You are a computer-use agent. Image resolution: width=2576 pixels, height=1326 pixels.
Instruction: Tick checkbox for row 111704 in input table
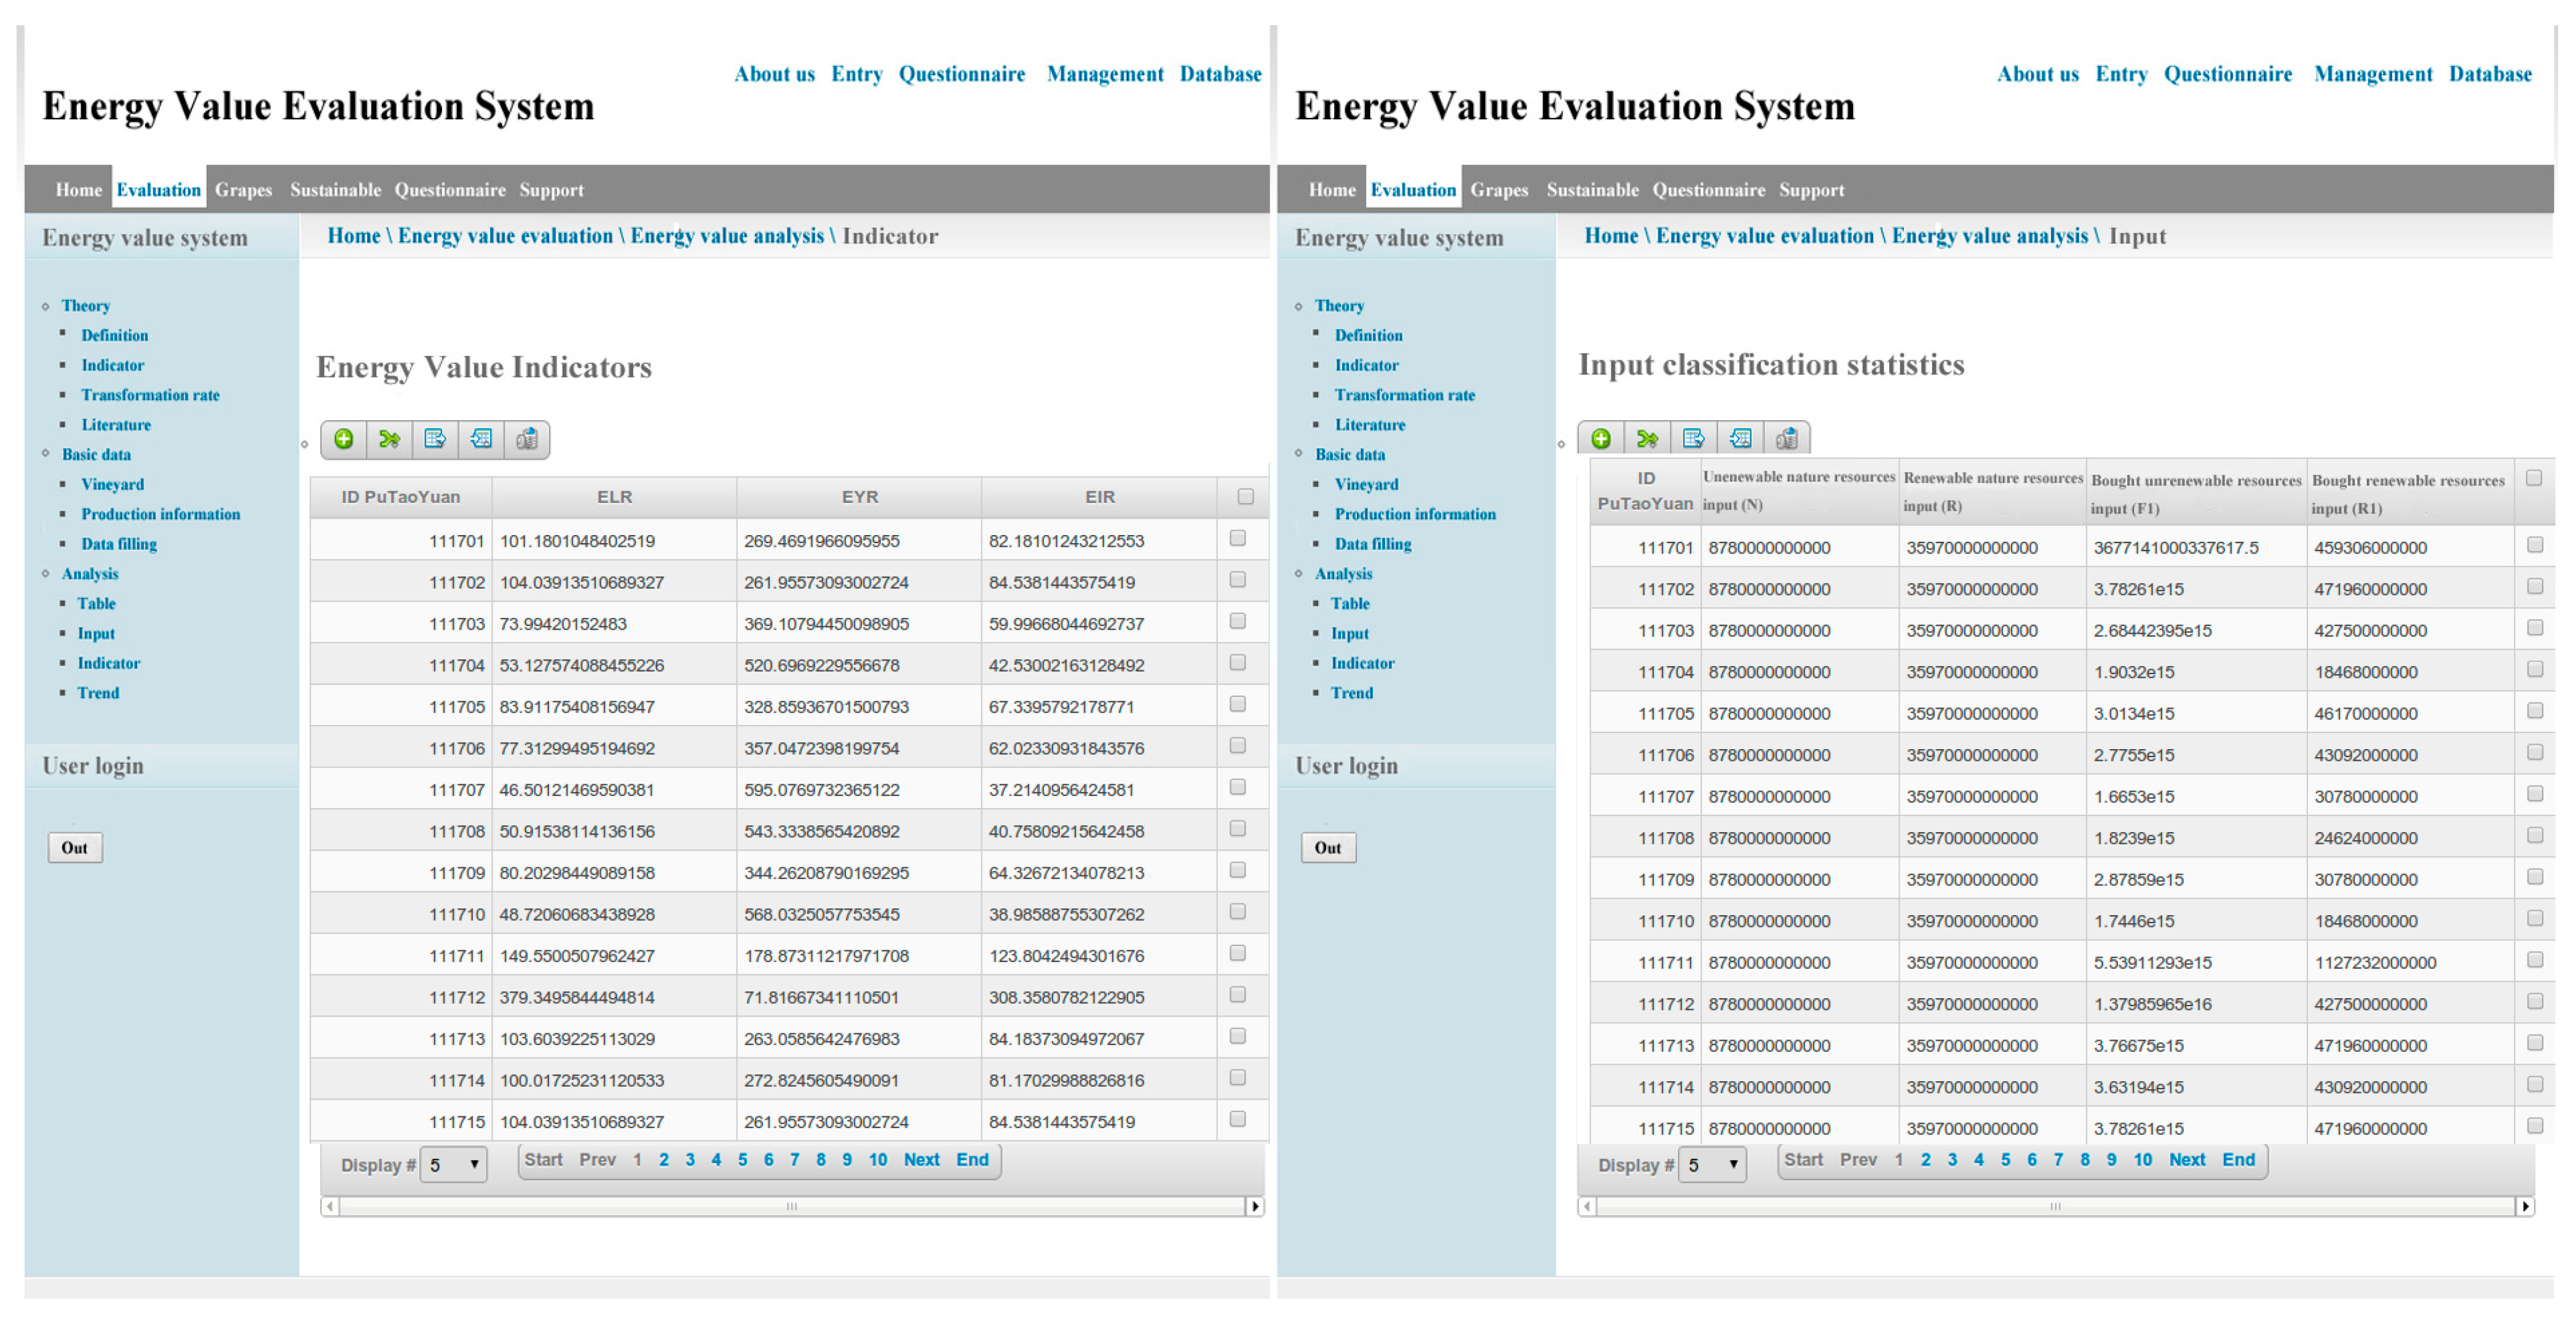(2534, 669)
